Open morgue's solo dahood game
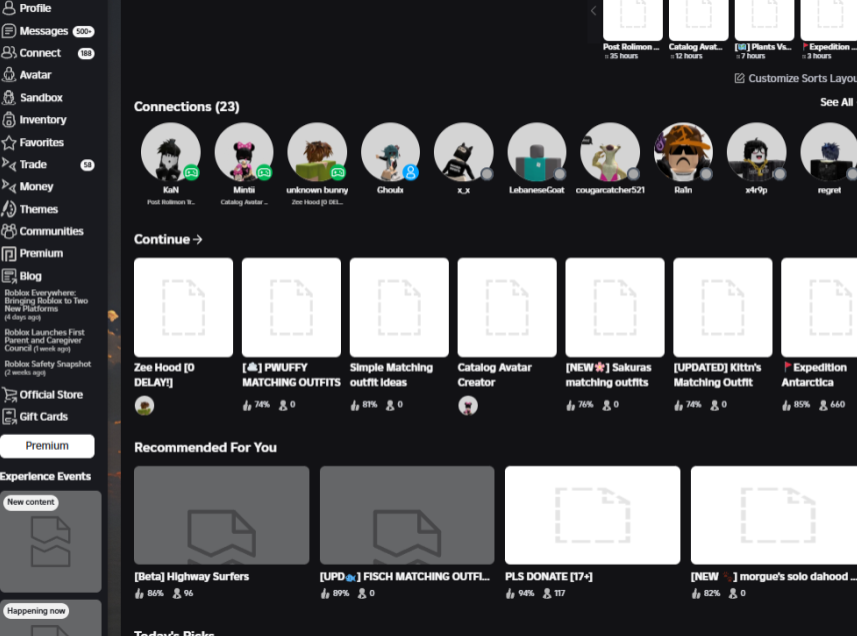This screenshot has width=857, height=636. click(774, 515)
